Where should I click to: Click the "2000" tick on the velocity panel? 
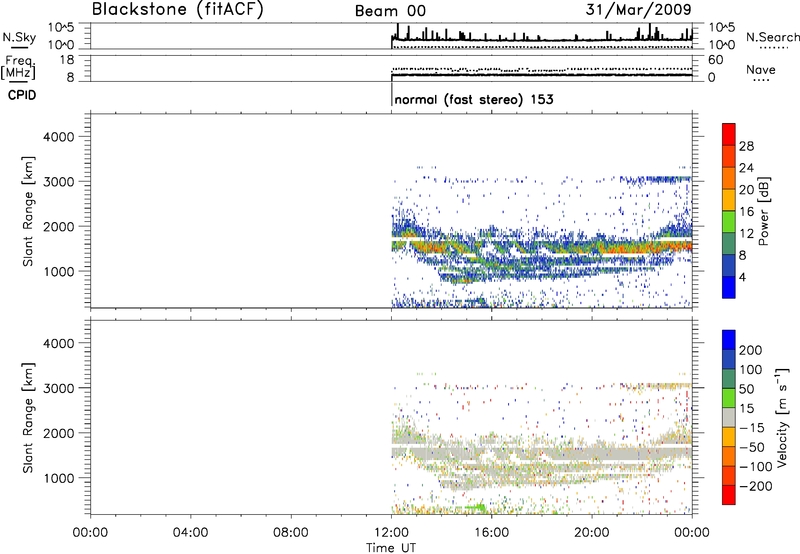point(59,433)
